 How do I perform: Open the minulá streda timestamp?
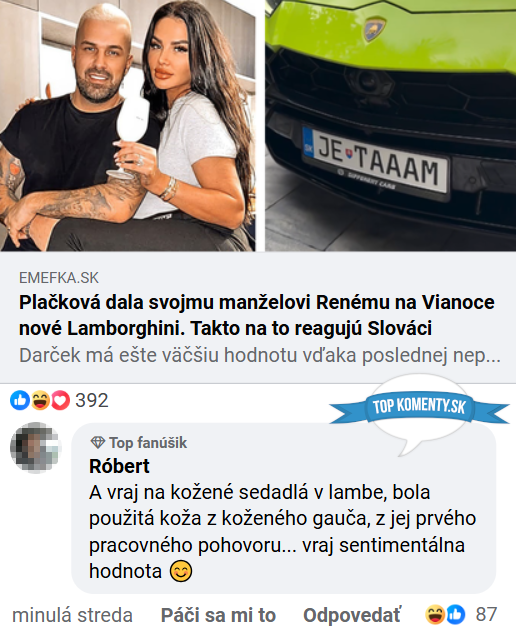pyautogui.click(x=72, y=615)
